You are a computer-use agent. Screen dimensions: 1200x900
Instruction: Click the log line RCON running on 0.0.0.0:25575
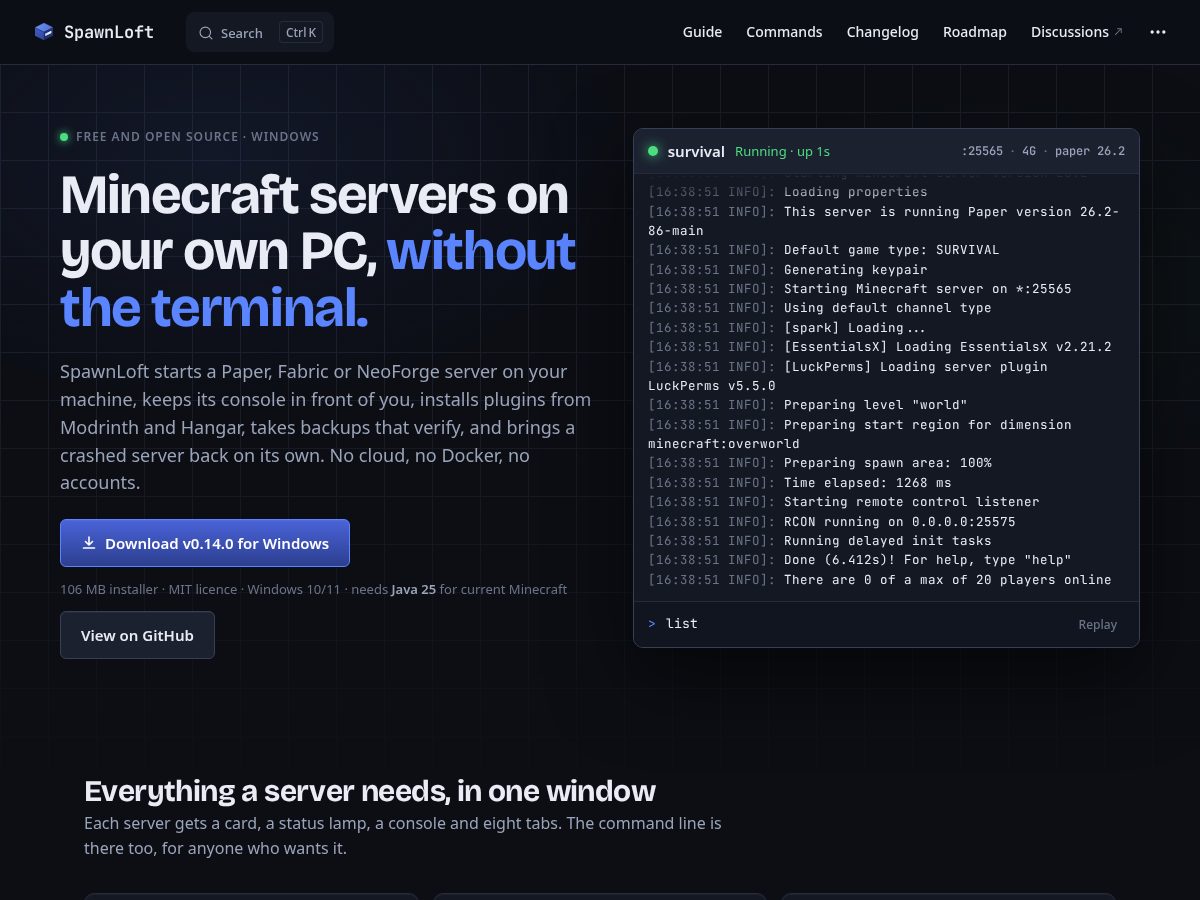(832, 521)
